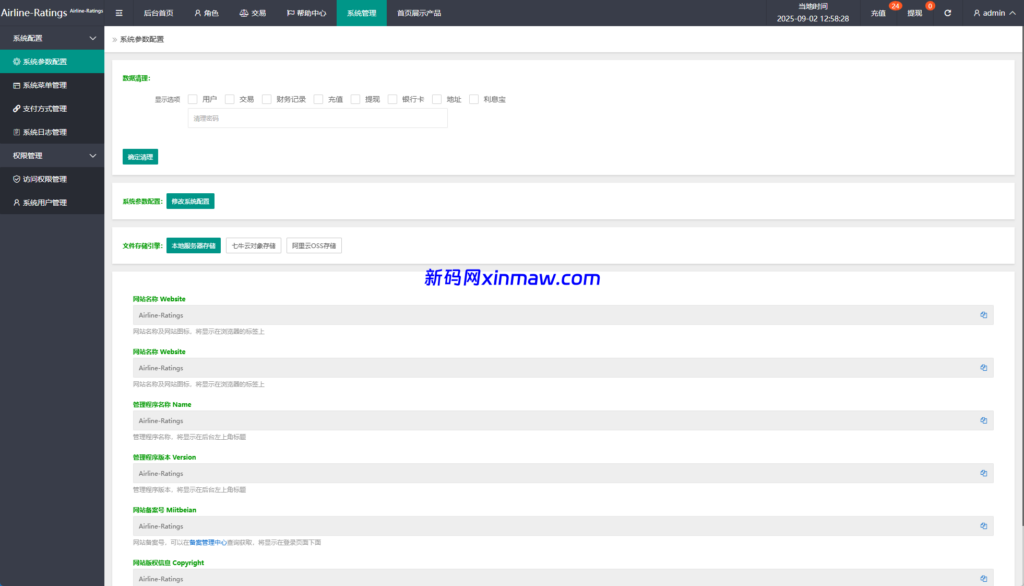The height and width of the screenshot is (586, 1024).
Task: Collapse the 系统配置 sidebar section
Action: click(52, 37)
